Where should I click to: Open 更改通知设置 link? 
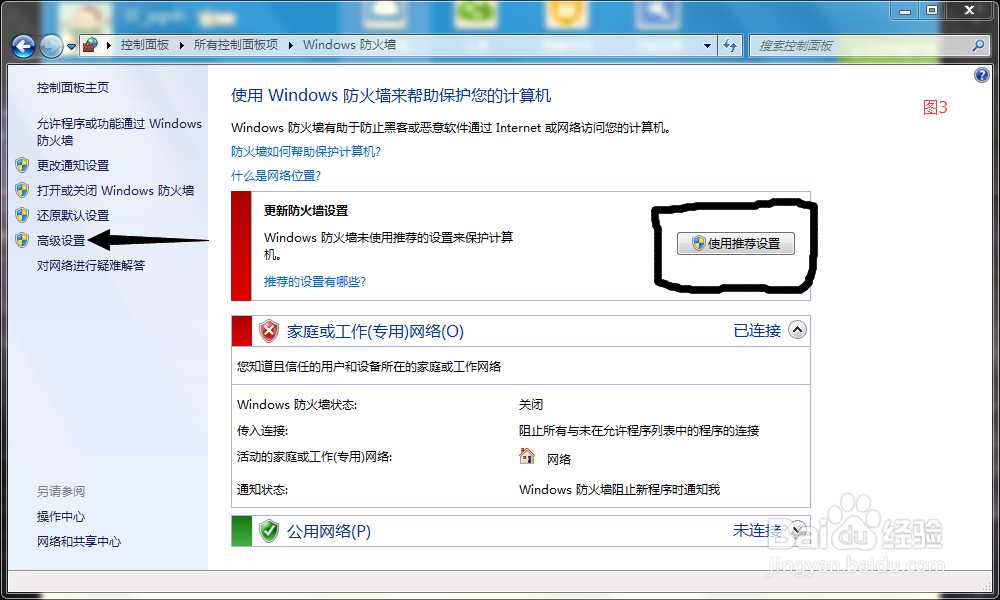point(73,165)
